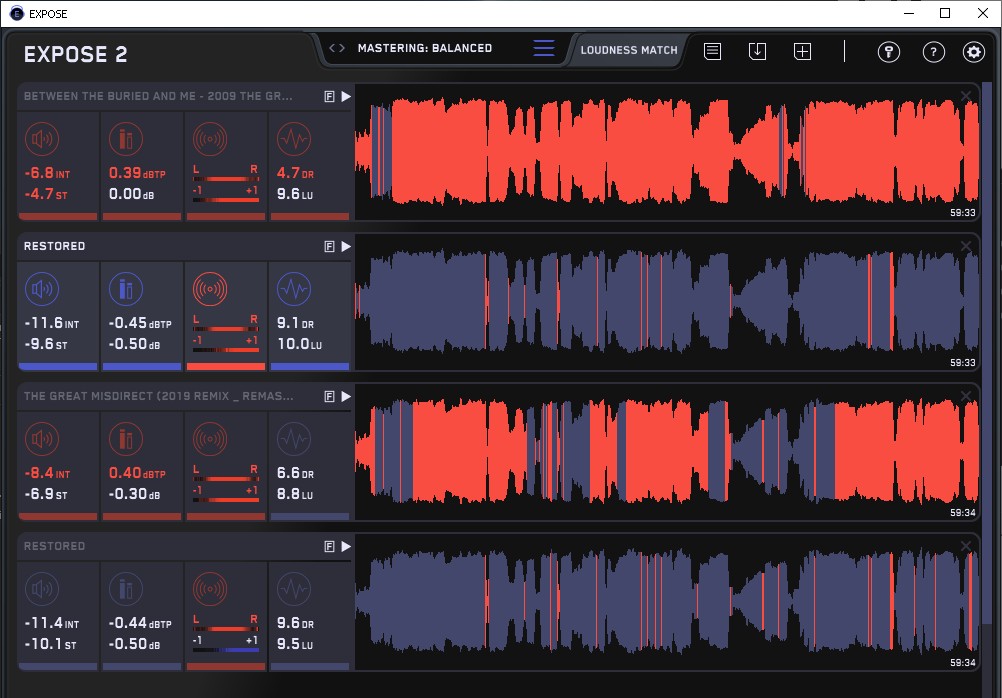The width and height of the screenshot is (1002, 698).
Task: Click peaks icon on first track
Action: point(126,139)
